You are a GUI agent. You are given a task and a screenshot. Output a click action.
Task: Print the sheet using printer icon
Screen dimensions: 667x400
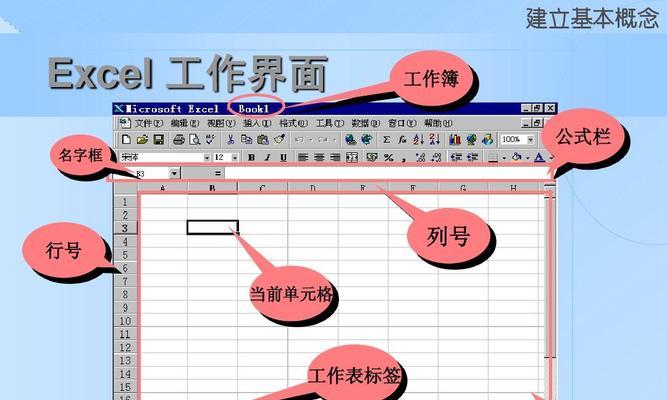[179, 139]
